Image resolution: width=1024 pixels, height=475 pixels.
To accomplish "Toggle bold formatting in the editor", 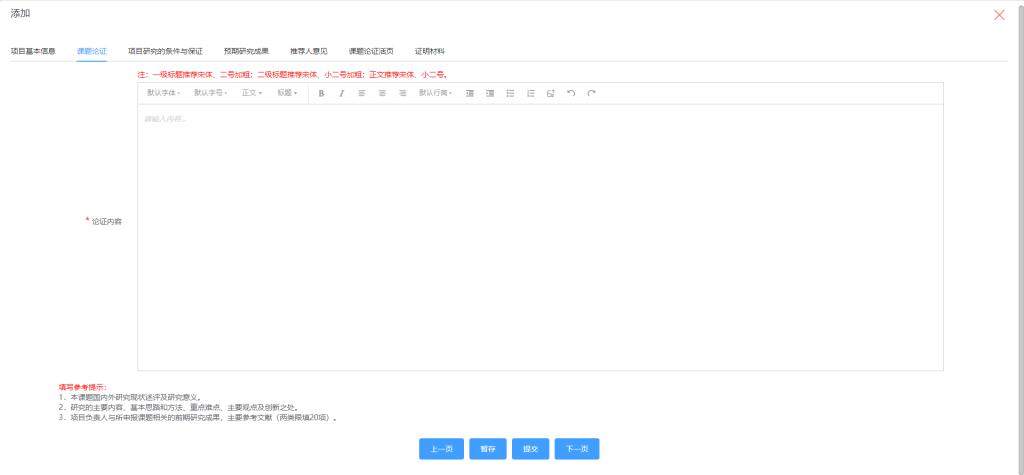I will pos(321,93).
